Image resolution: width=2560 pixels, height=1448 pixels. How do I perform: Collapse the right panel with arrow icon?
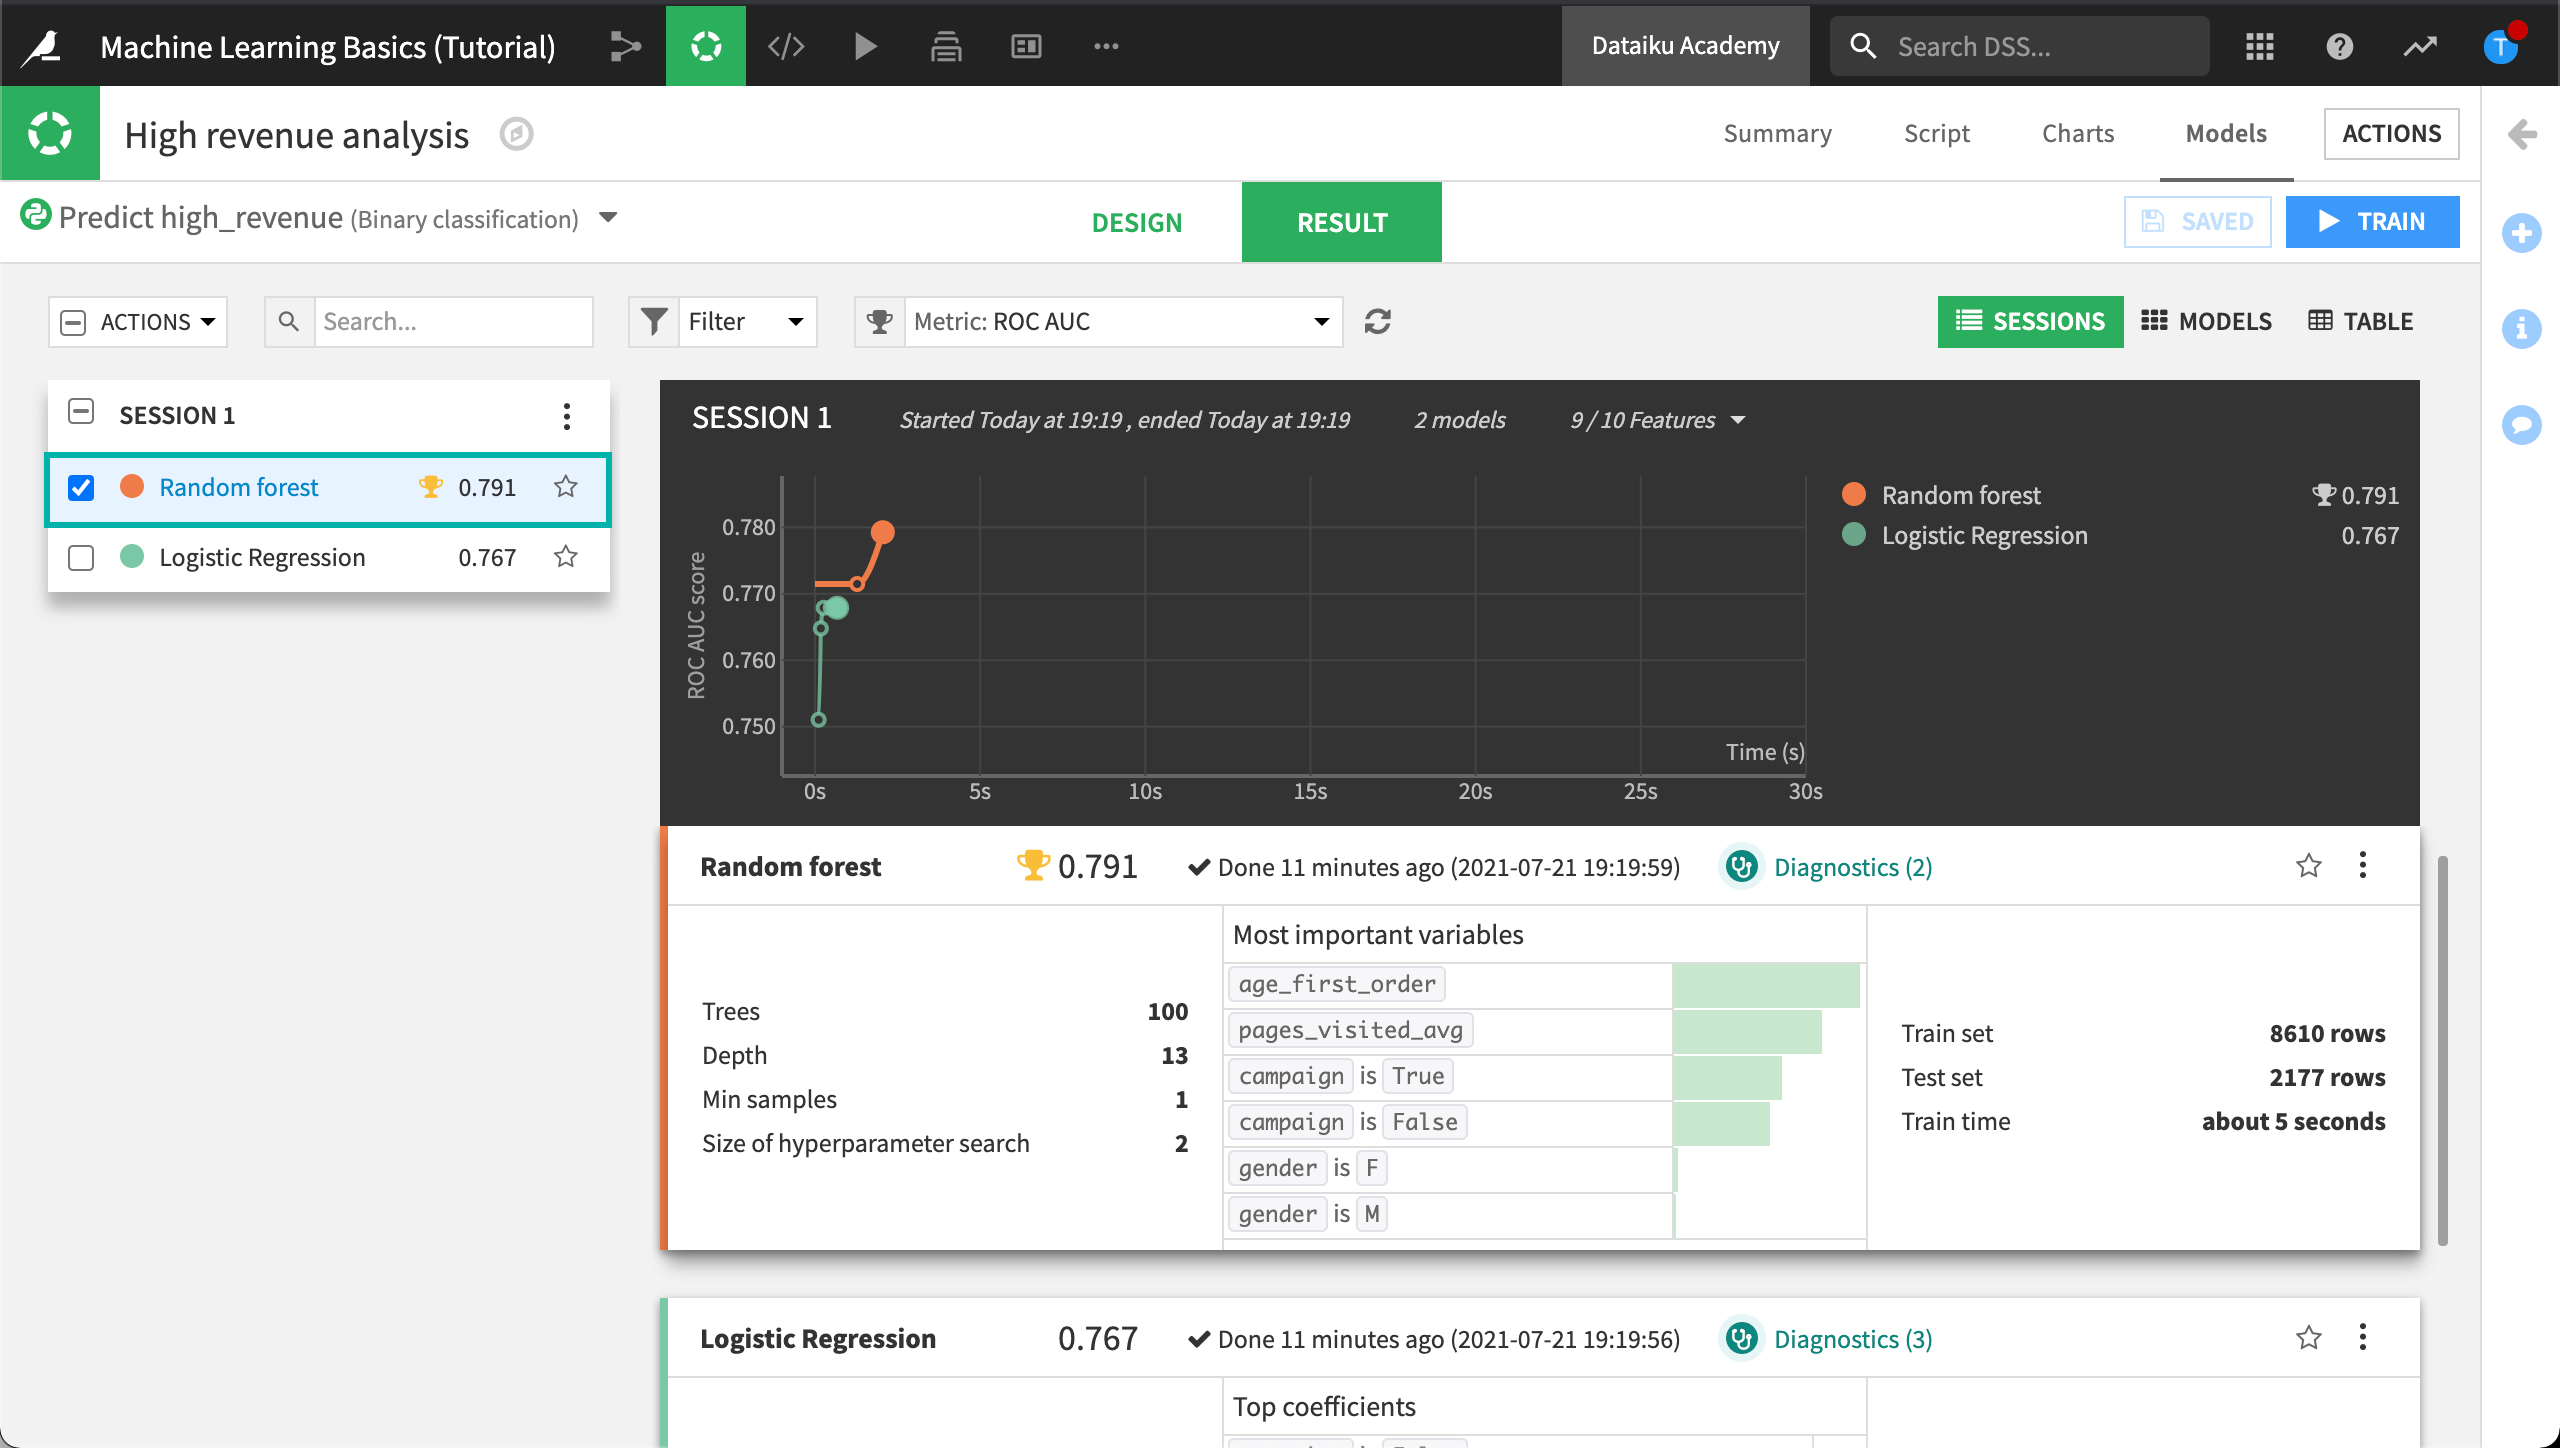2522,133
